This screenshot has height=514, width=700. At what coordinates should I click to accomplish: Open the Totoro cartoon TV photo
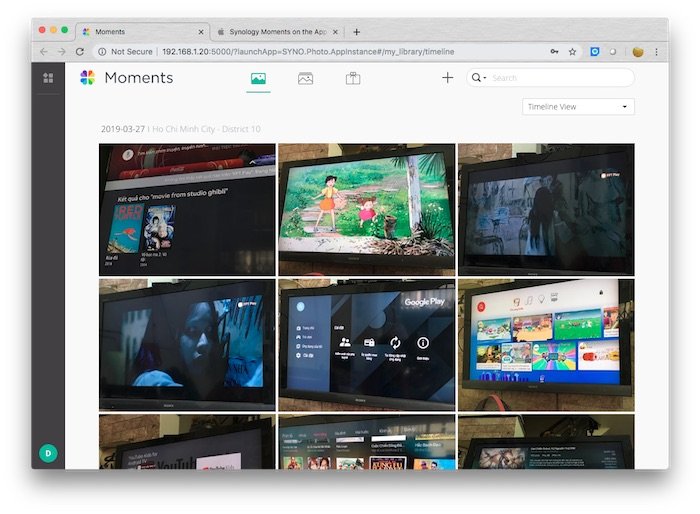(367, 209)
